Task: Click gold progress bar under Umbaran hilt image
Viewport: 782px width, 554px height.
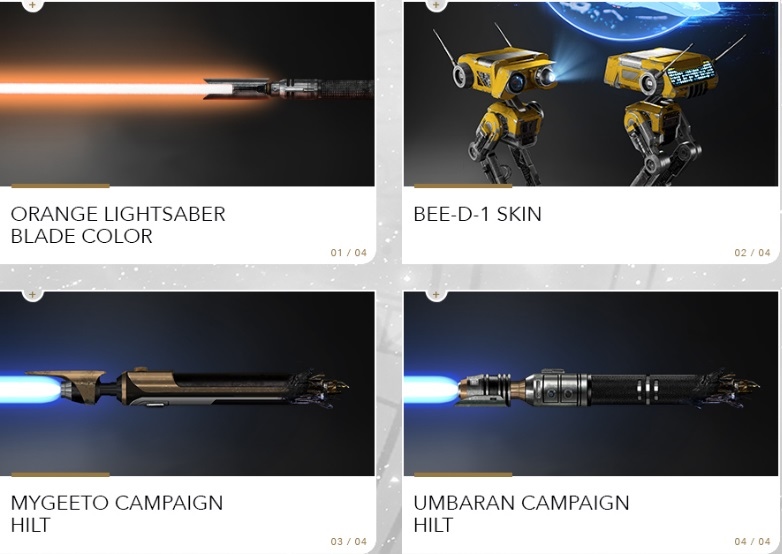Action: tap(463, 475)
